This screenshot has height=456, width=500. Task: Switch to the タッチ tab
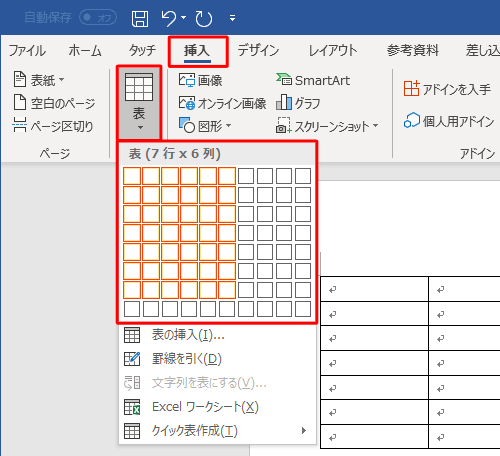coord(142,51)
